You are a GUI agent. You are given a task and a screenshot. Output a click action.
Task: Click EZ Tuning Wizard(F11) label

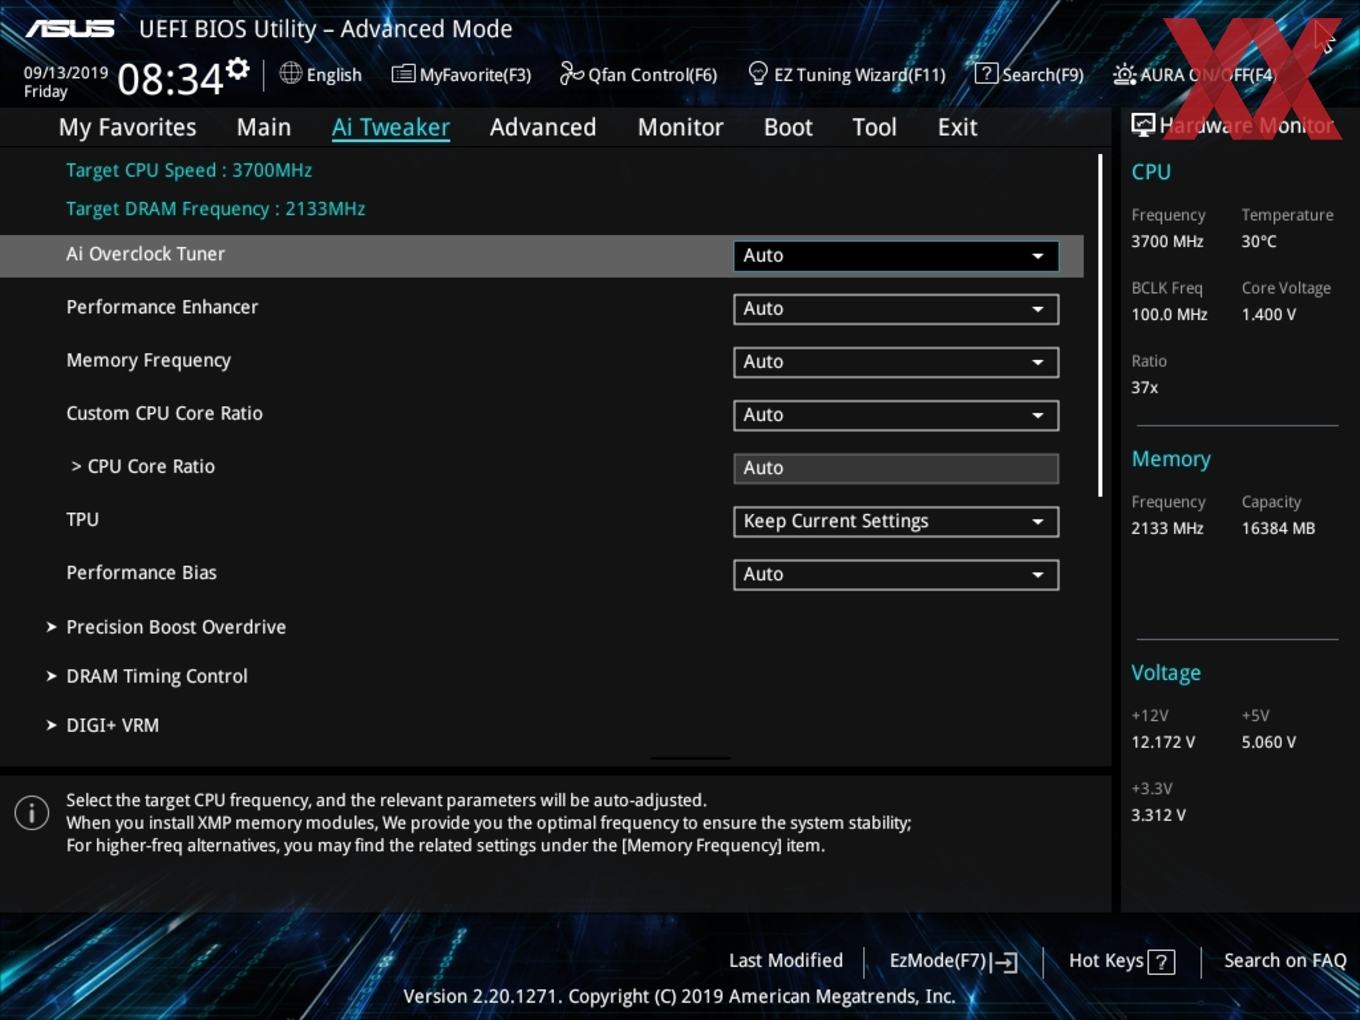pyautogui.click(x=860, y=75)
